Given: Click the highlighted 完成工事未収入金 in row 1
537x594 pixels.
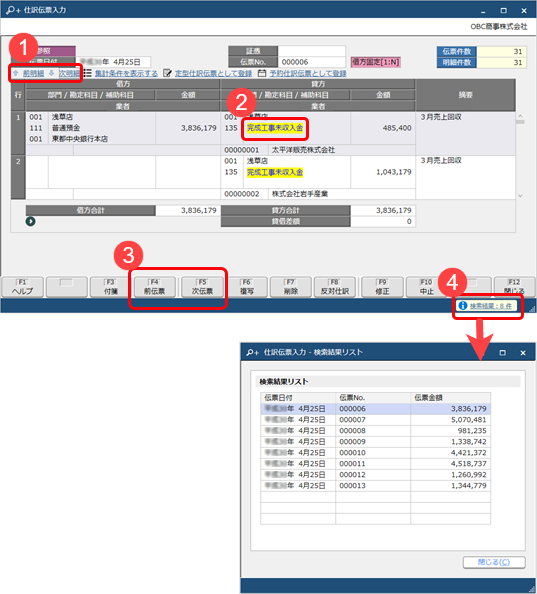Looking at the screenshot, I should (275, 128).
